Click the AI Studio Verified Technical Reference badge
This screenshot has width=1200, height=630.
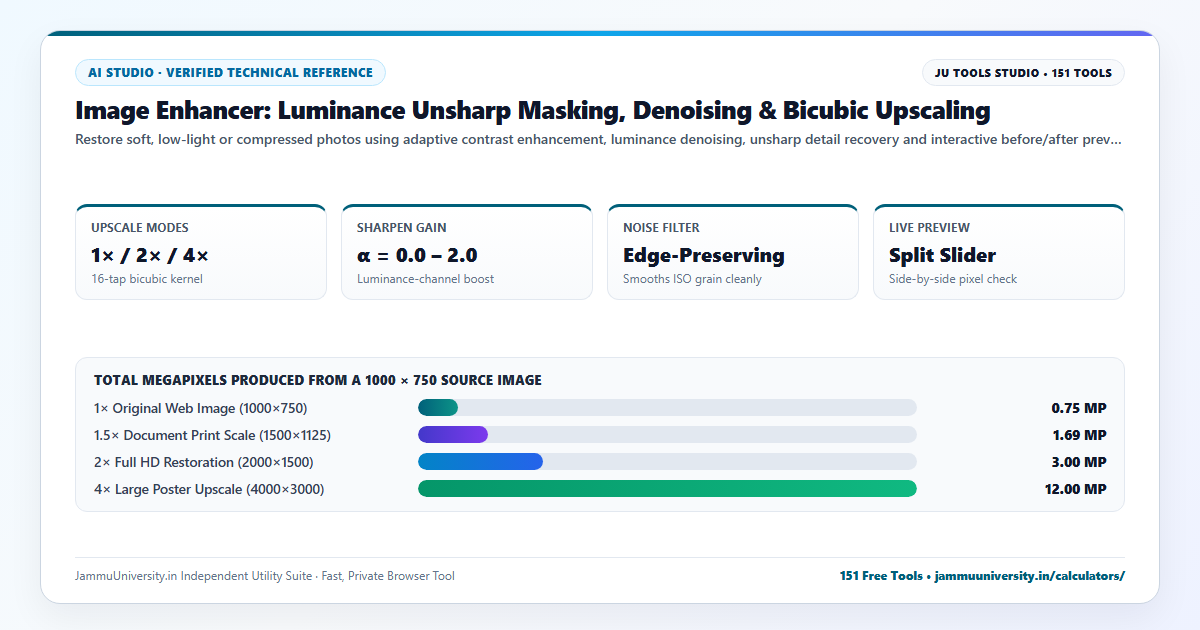[230, 73]
